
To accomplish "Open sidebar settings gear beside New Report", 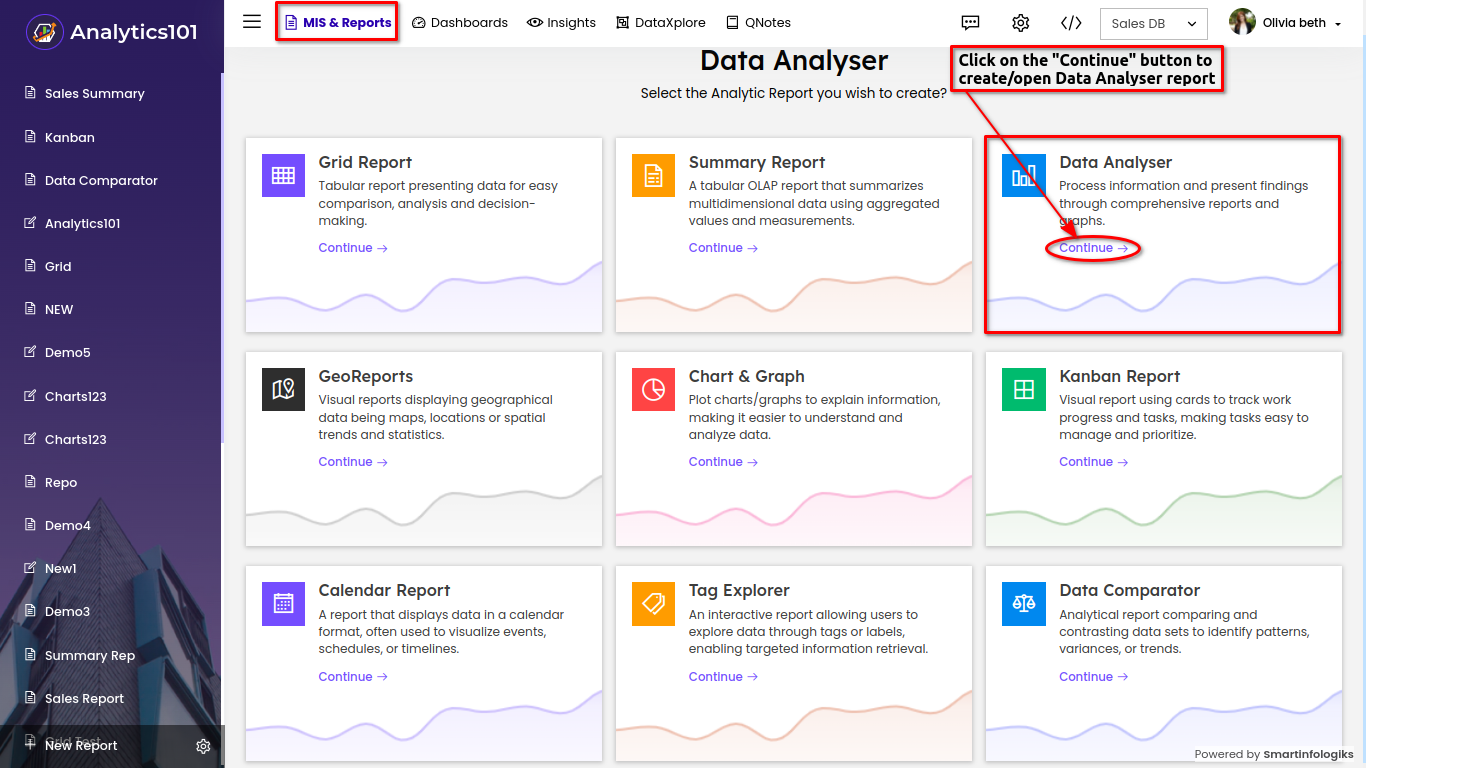I will point(203,746).
